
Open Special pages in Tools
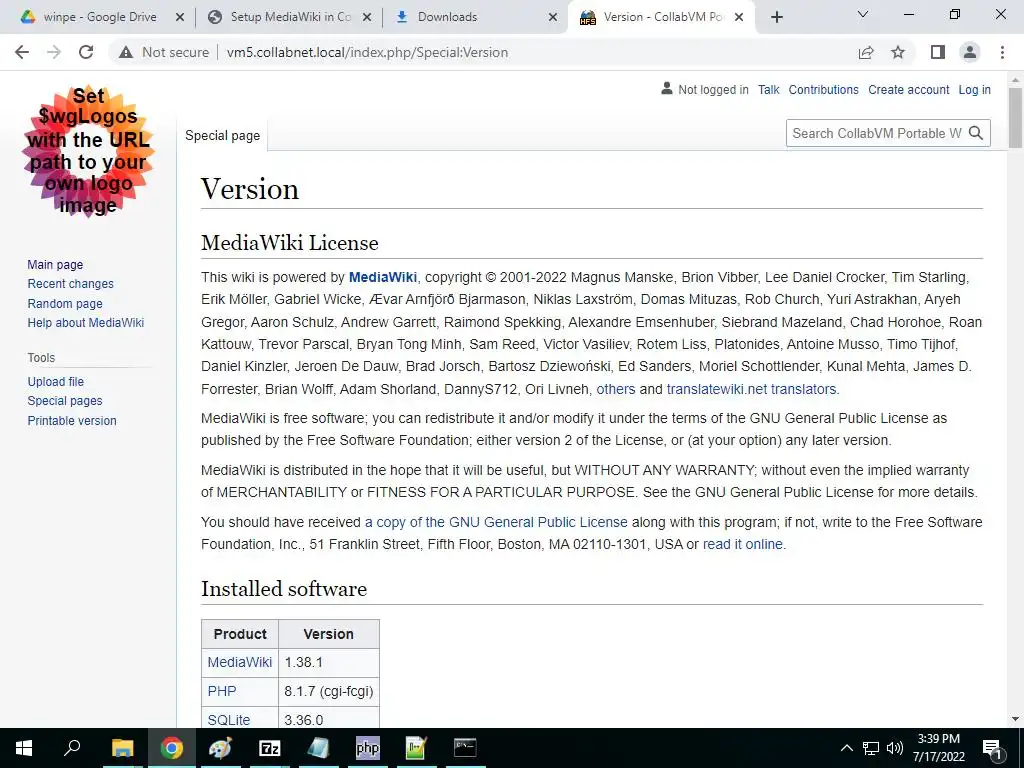pyautogui.click(x=65, y=401)
